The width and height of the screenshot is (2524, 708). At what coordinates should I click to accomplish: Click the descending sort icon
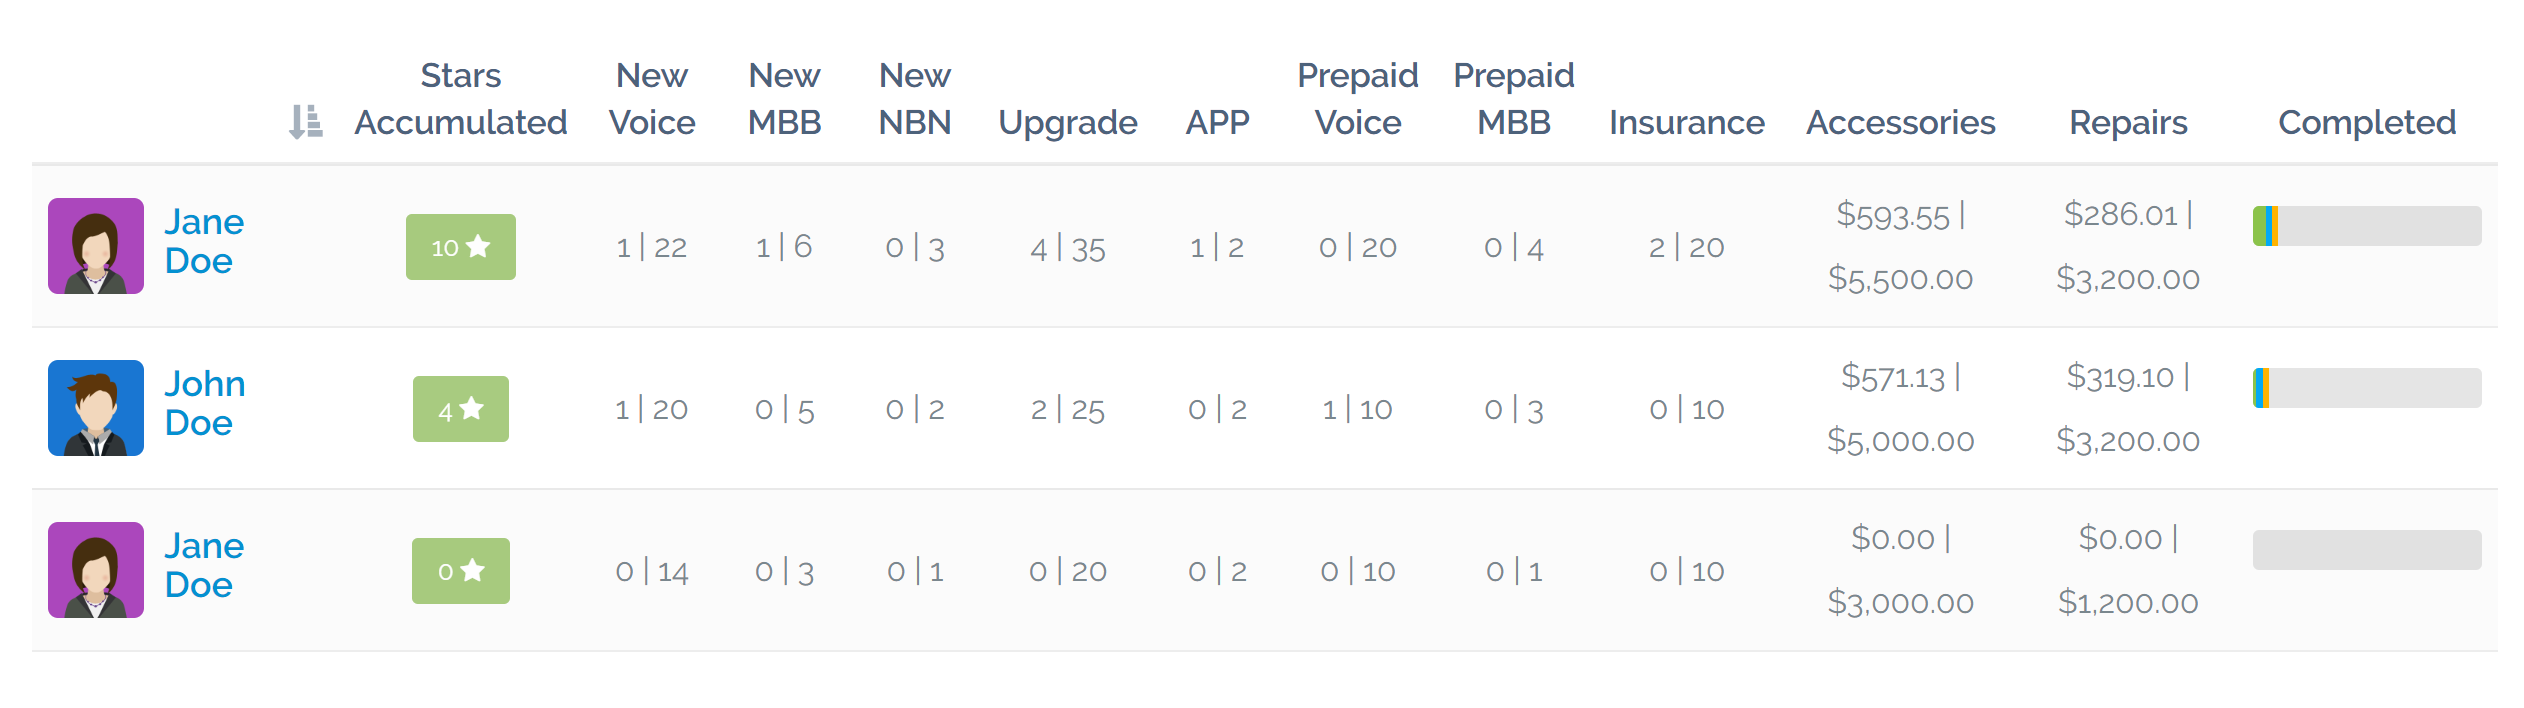[x=305, y=122]
